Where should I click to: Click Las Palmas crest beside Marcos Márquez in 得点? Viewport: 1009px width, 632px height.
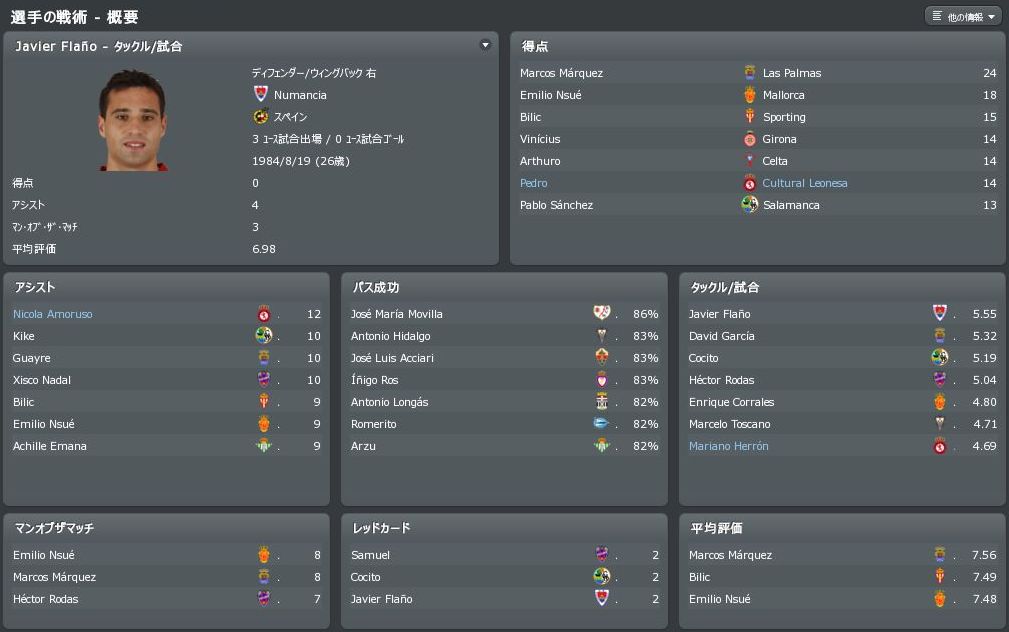750,73
